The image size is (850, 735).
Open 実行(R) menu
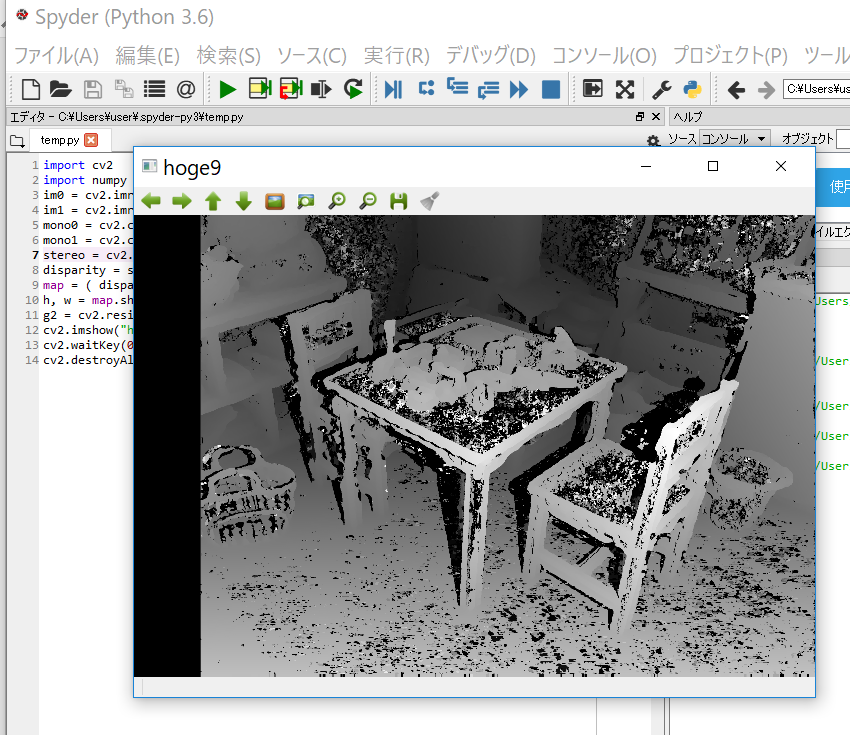point(396,55)
